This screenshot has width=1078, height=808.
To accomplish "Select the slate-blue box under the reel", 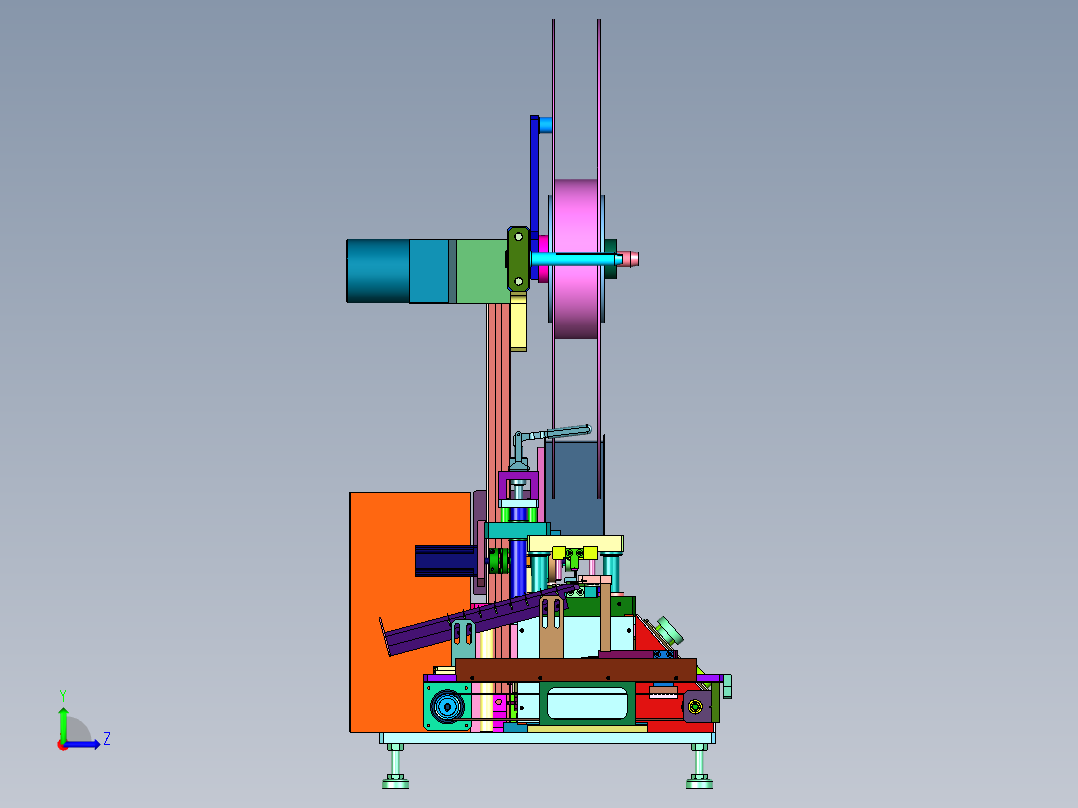I will pos(574,488).
